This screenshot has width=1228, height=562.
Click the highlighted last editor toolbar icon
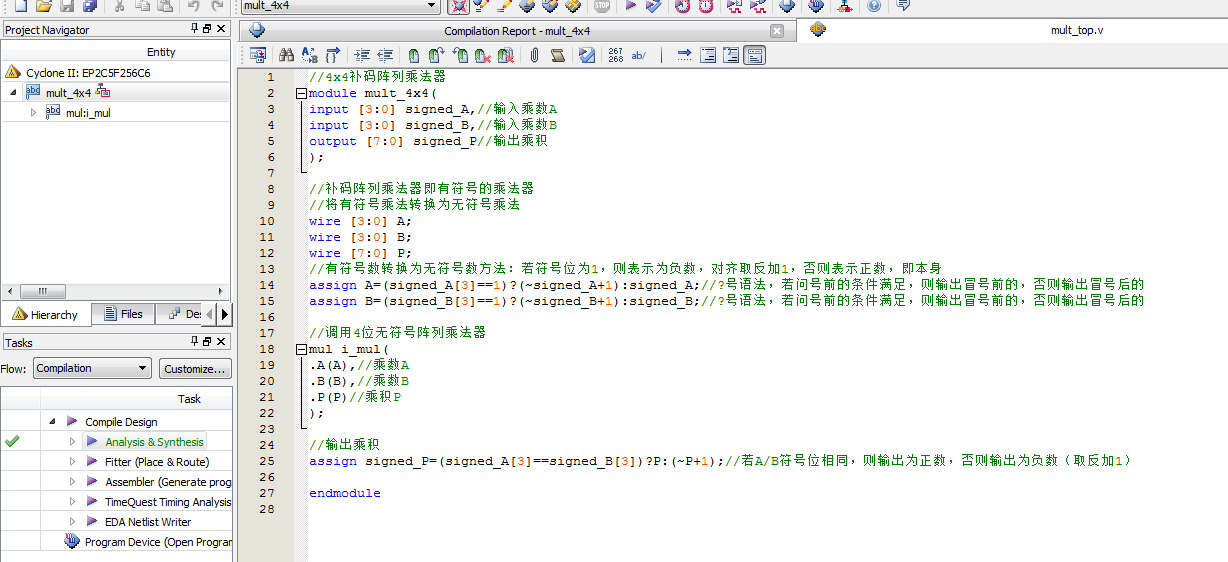click(x=755, y=56)
